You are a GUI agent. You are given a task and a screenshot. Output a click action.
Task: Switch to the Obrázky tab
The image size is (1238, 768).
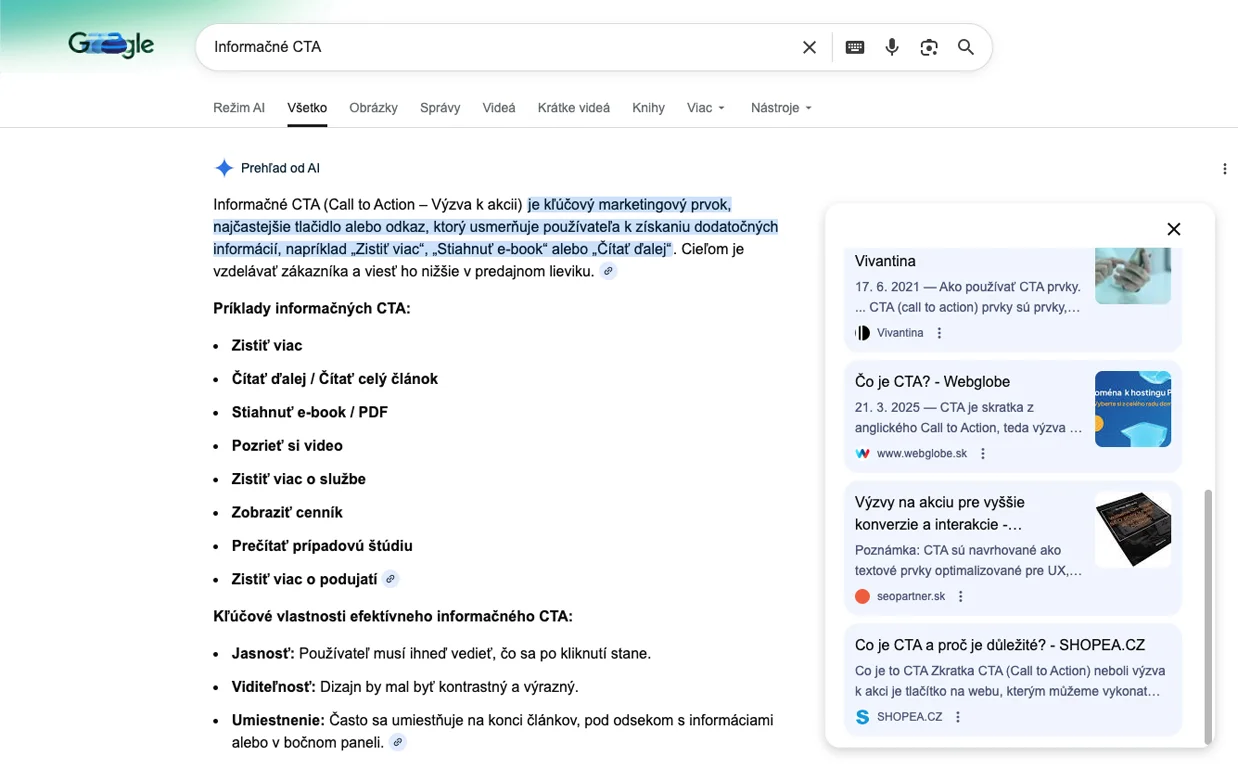(373, 108)
